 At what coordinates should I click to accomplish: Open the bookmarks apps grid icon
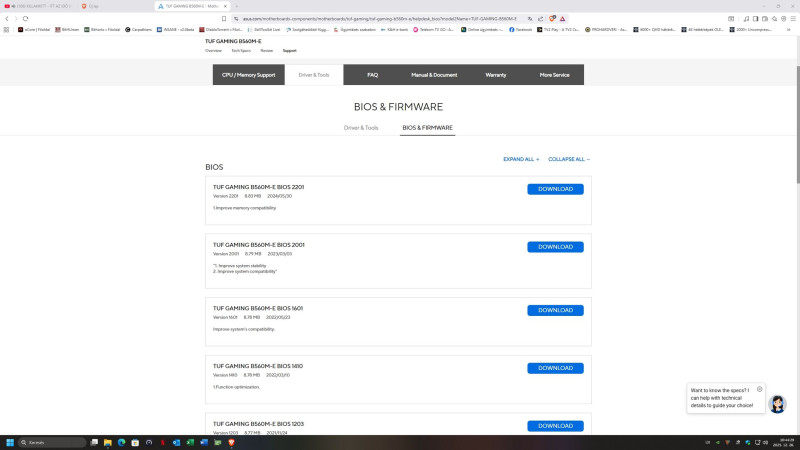[6, 30]
